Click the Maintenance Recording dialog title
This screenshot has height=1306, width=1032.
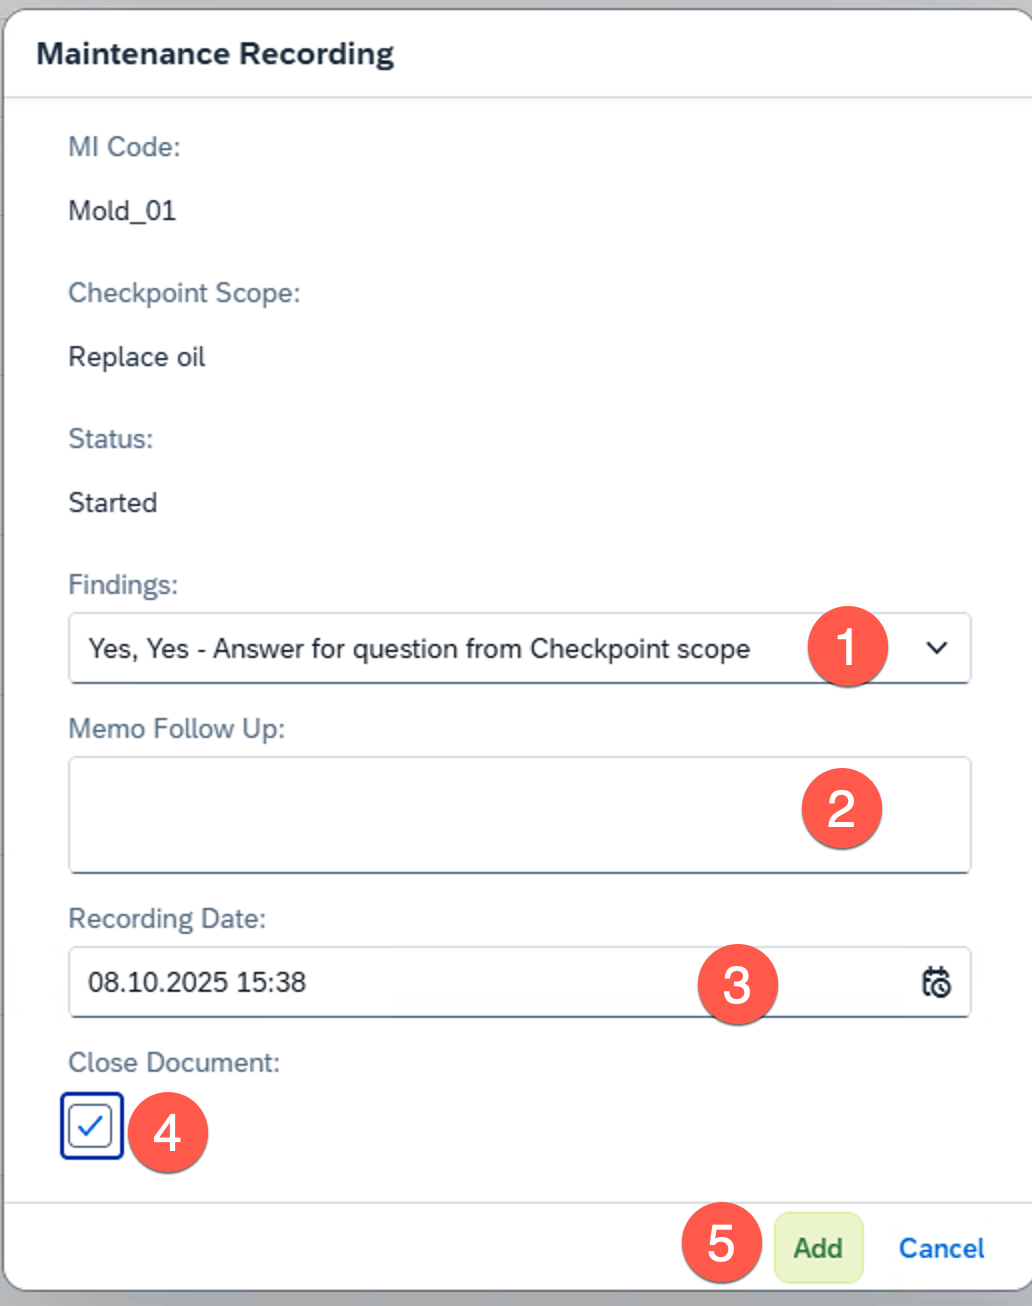click(x=215, y=54)
